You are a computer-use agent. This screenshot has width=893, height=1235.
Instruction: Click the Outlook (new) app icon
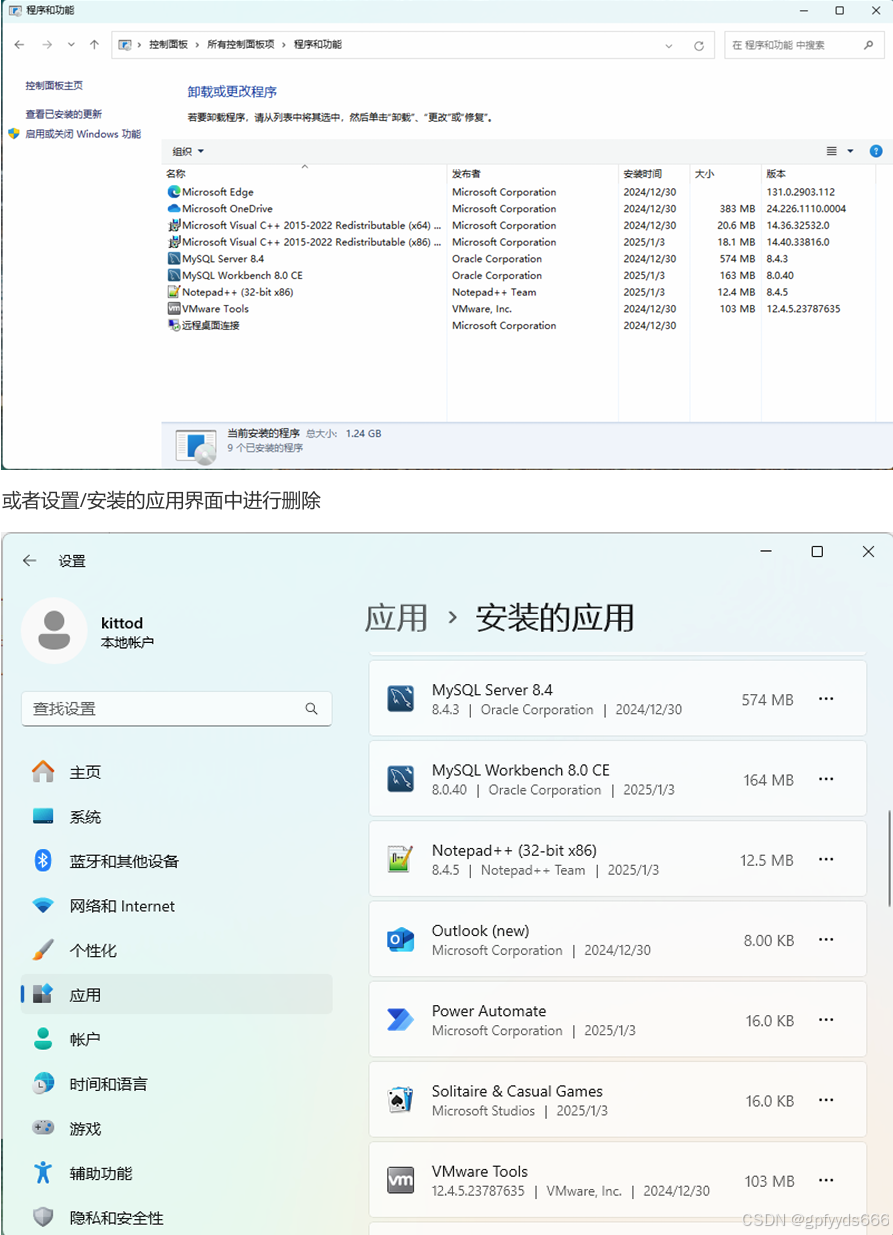pos(401,940)
